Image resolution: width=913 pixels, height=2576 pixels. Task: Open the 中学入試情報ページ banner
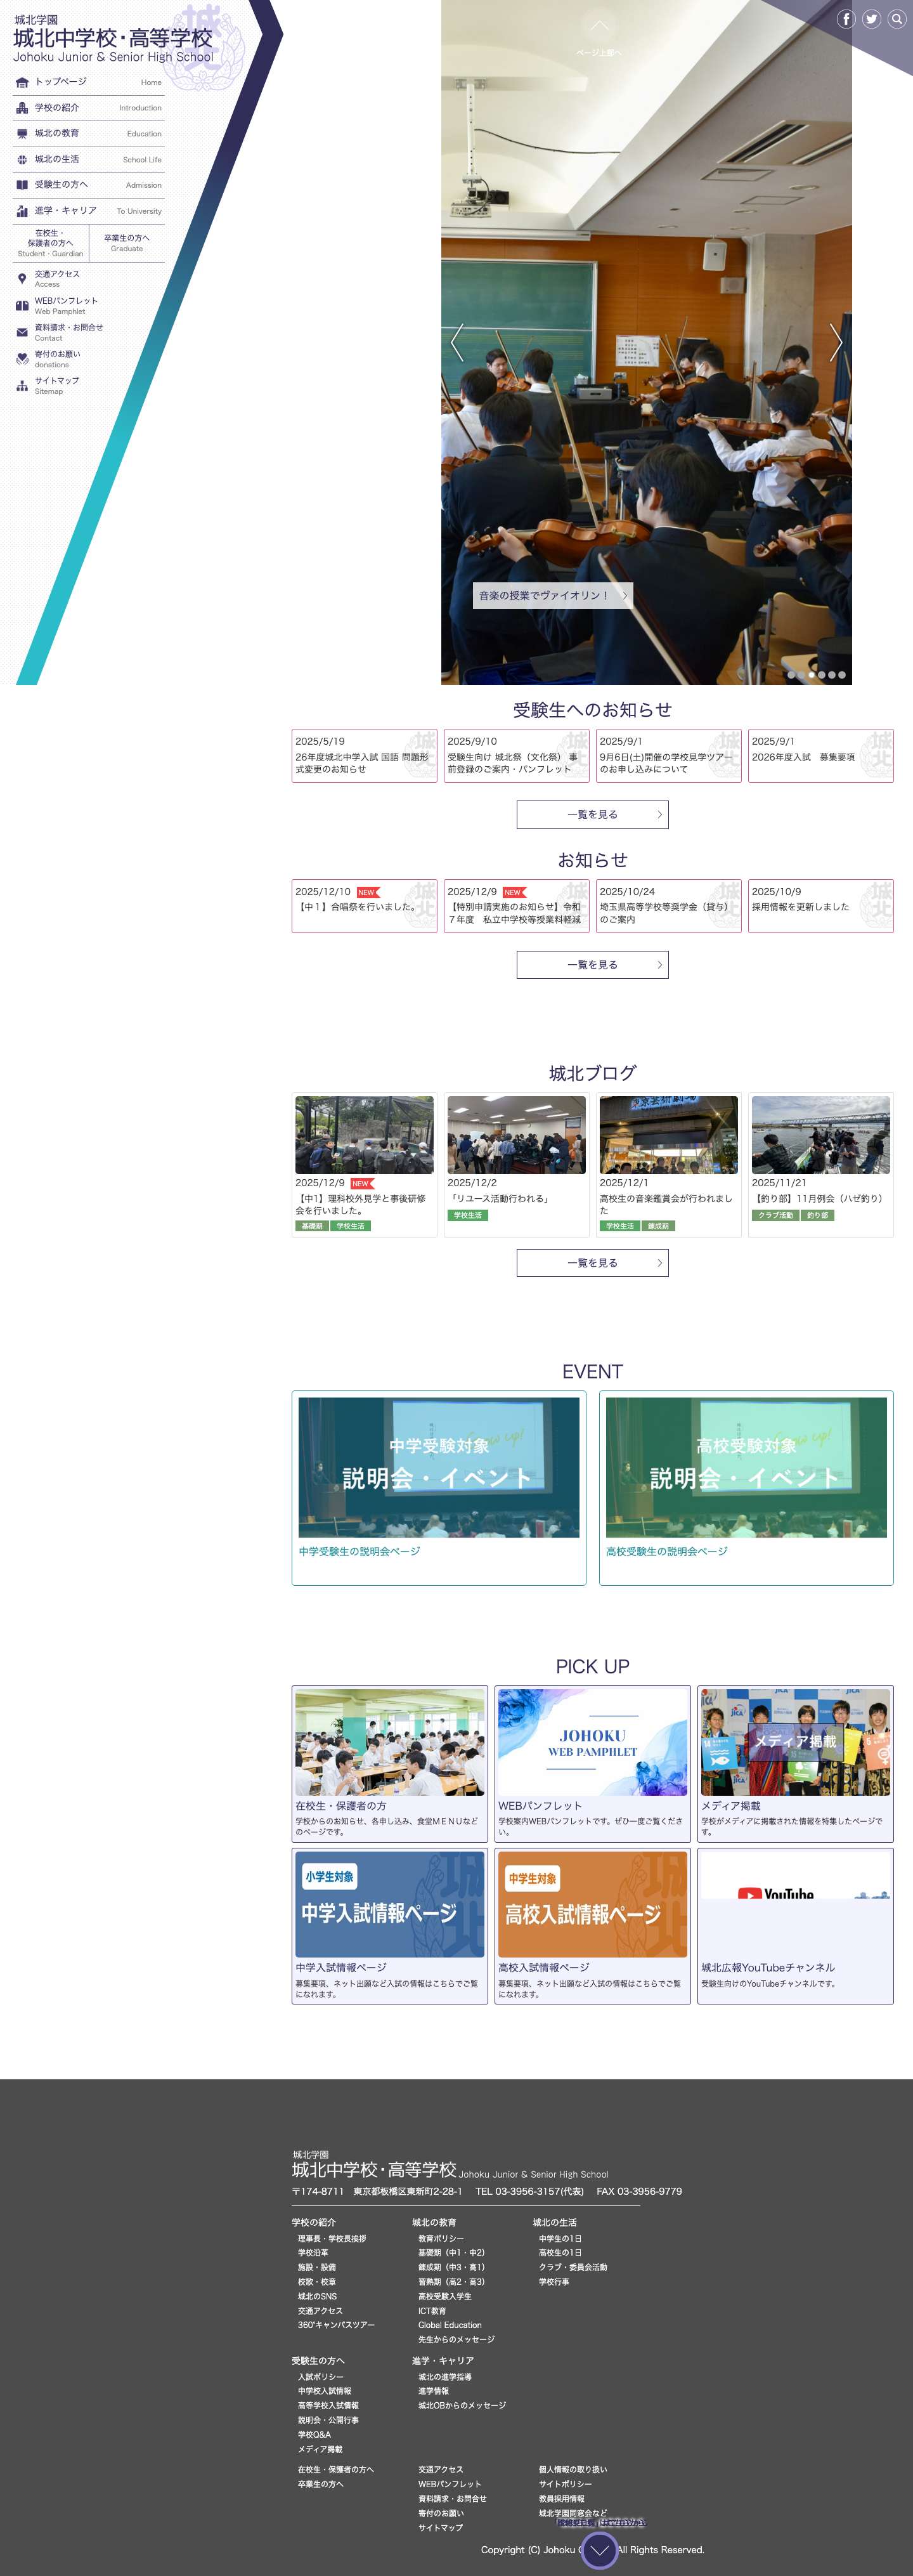coord(390,1904)
